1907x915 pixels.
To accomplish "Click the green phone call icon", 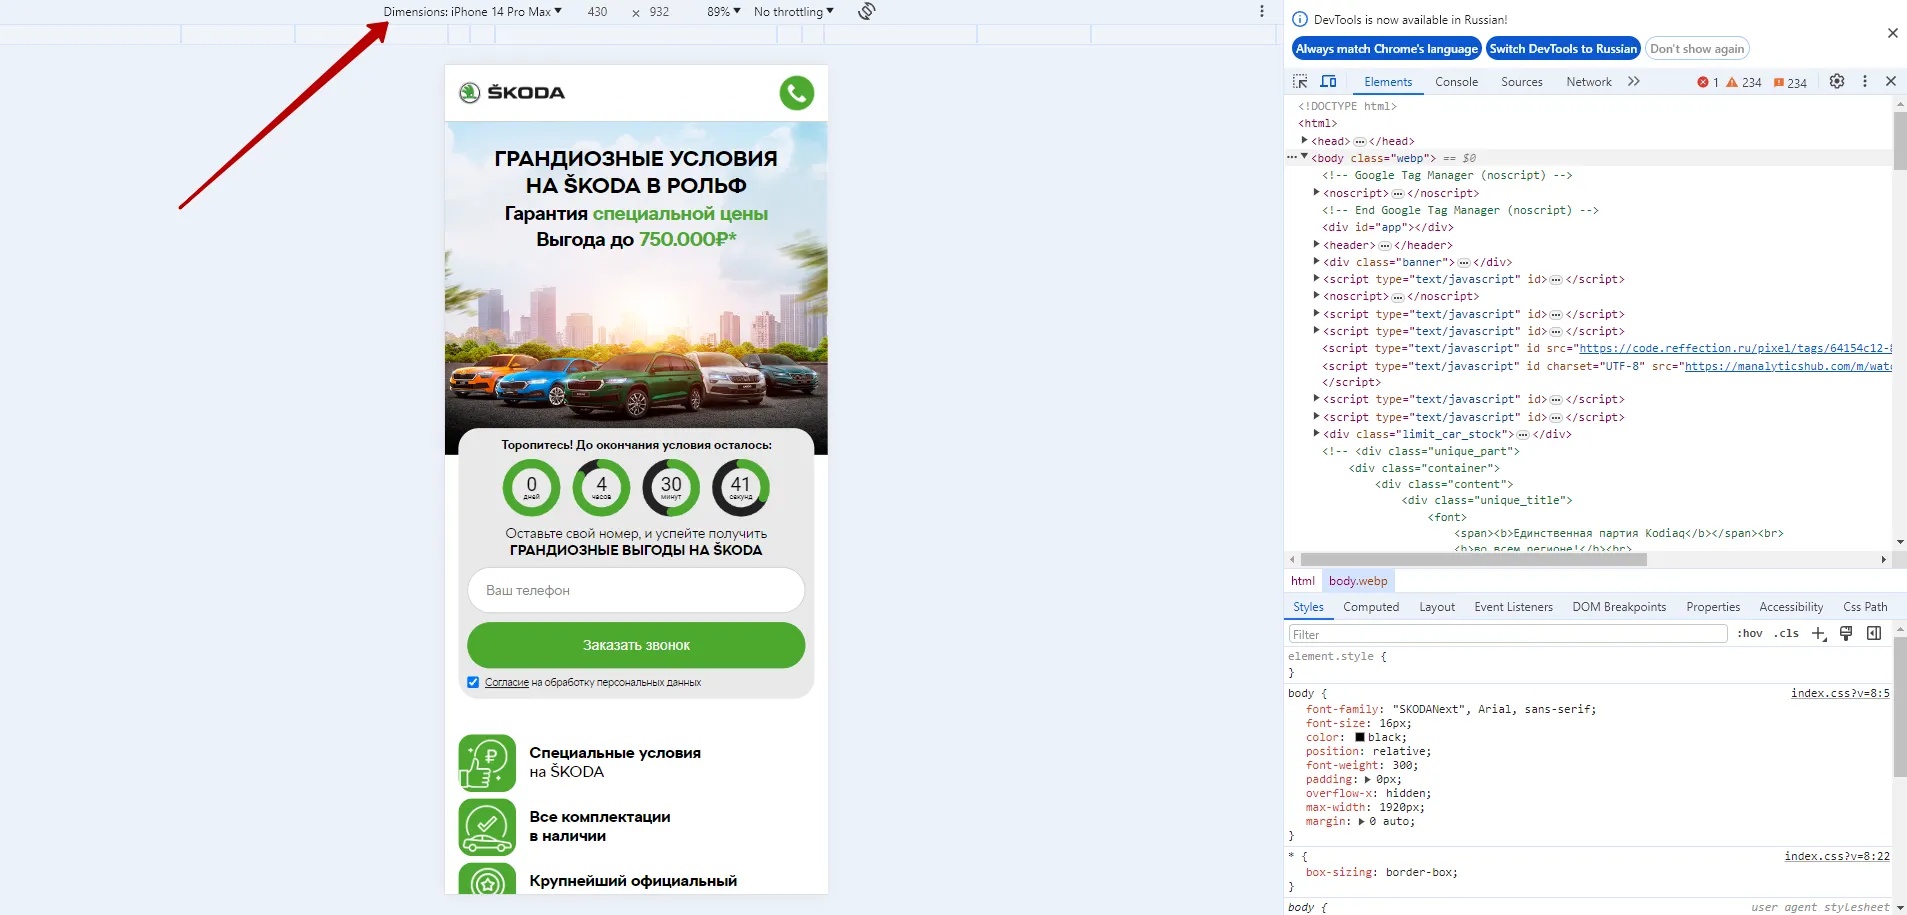I will (796, 93).
